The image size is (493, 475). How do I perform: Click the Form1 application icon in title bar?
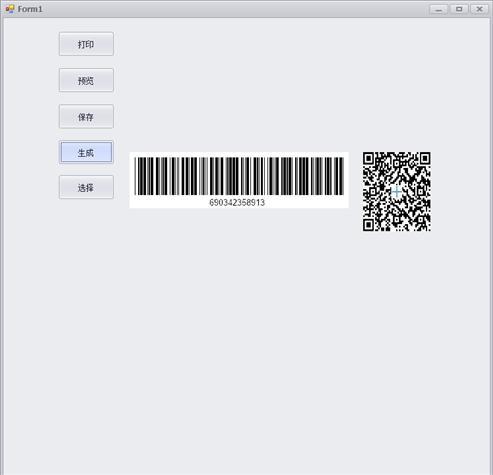tap(10, 9)
